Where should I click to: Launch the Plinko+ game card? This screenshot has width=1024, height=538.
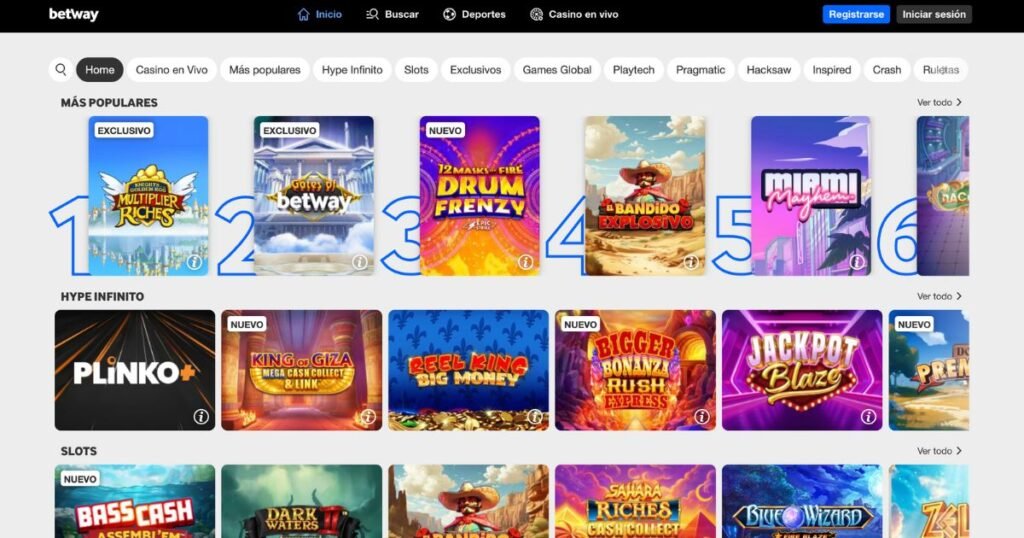point(135,370)
